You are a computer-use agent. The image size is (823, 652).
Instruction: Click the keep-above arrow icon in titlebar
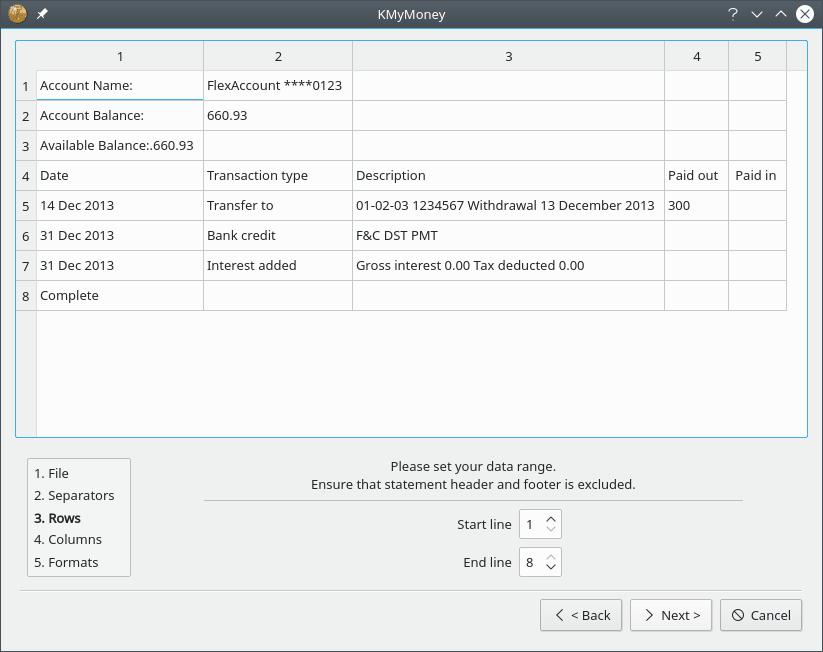779,14
